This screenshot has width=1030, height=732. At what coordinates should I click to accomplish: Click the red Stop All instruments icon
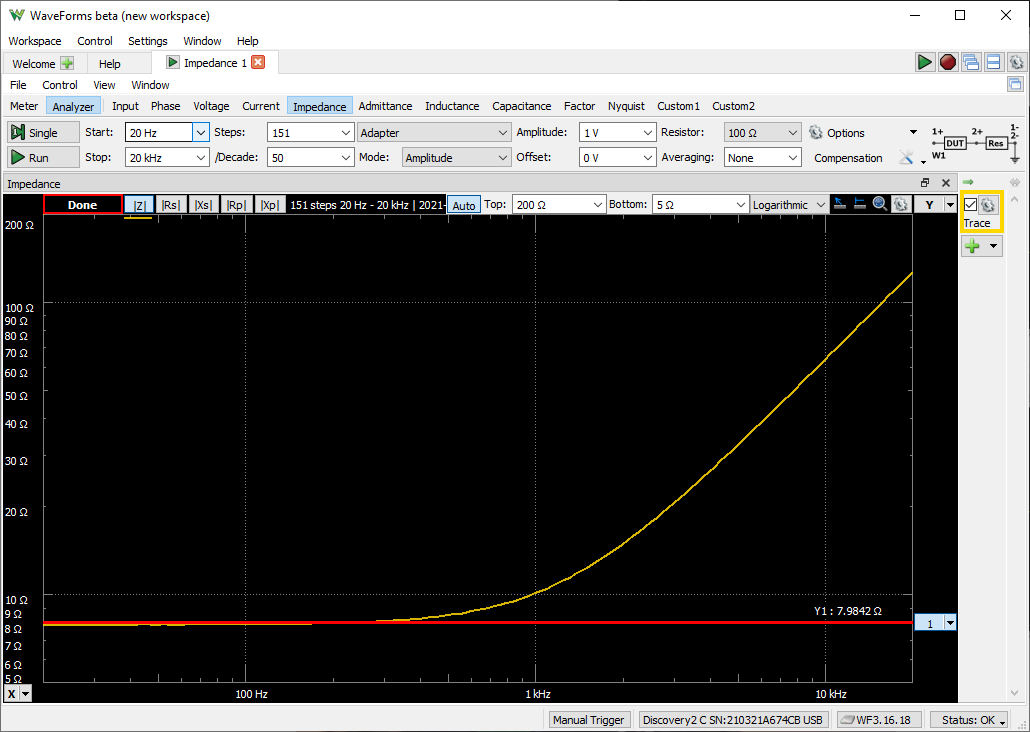947,62
